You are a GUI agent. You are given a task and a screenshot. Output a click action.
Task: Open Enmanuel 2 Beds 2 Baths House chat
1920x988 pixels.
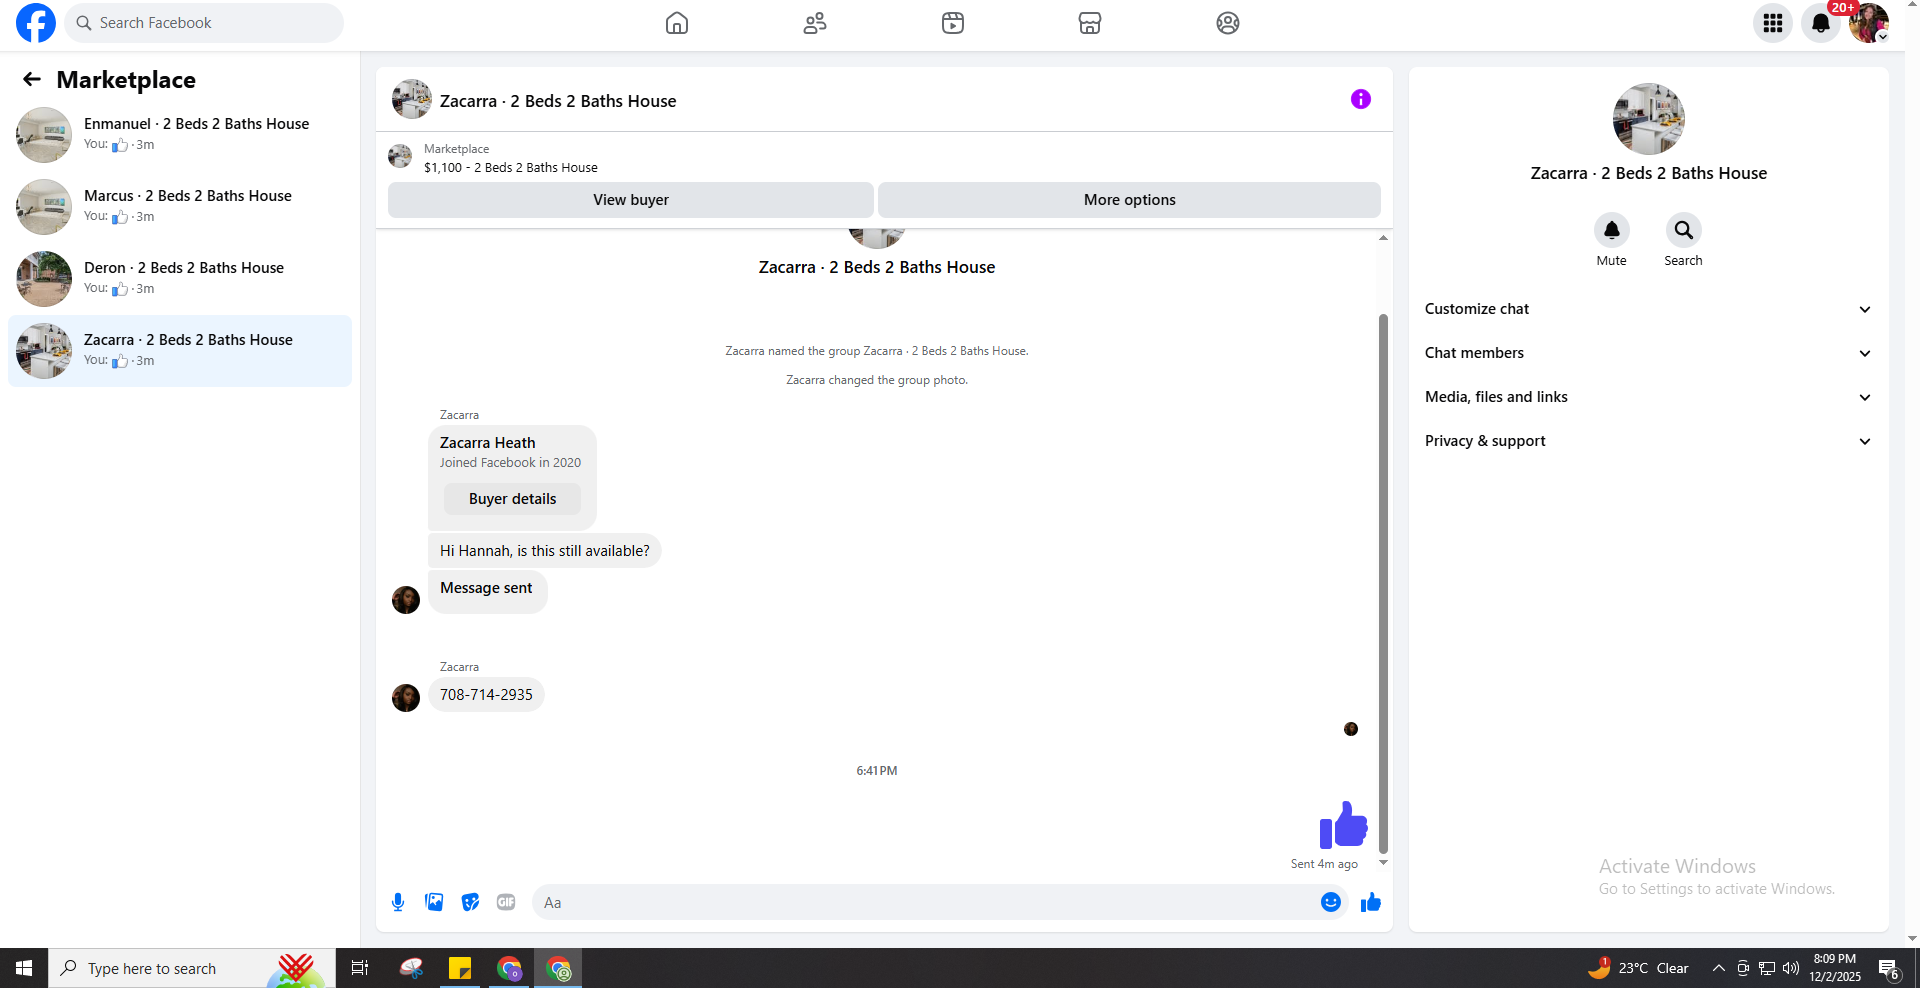(x=180, y=135)
